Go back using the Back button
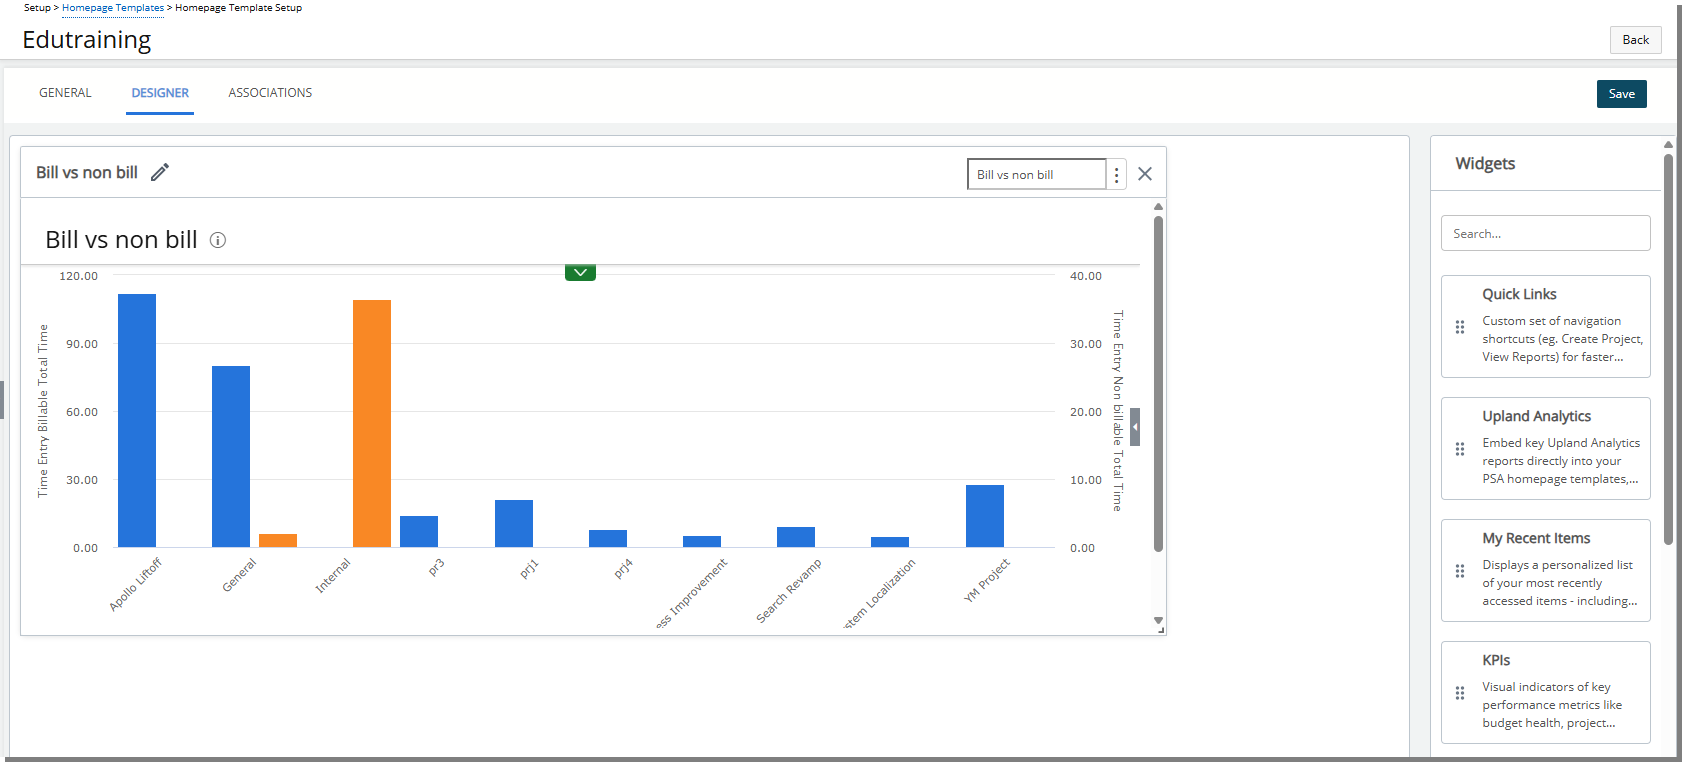Image resolution: width=1682 pixels, height=762 pixels. click(1636, 40)
